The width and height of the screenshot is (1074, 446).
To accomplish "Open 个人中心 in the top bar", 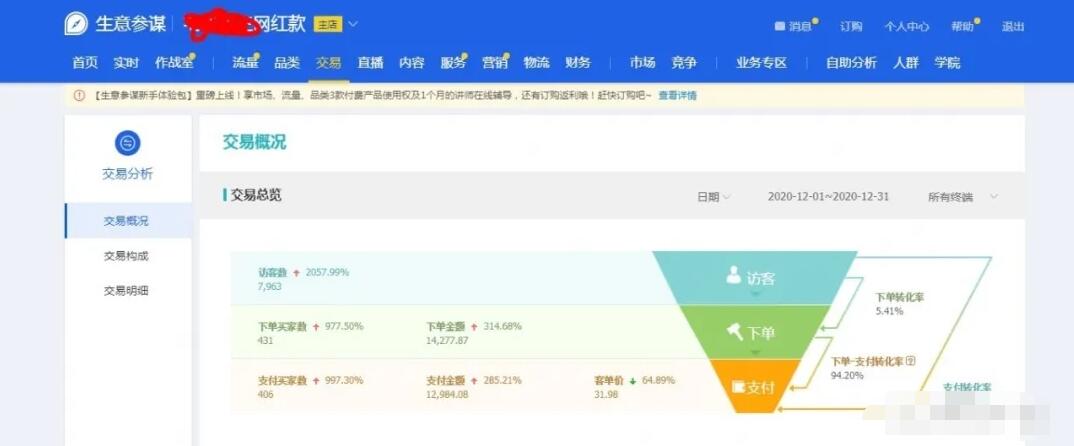I will coord(906,26).
